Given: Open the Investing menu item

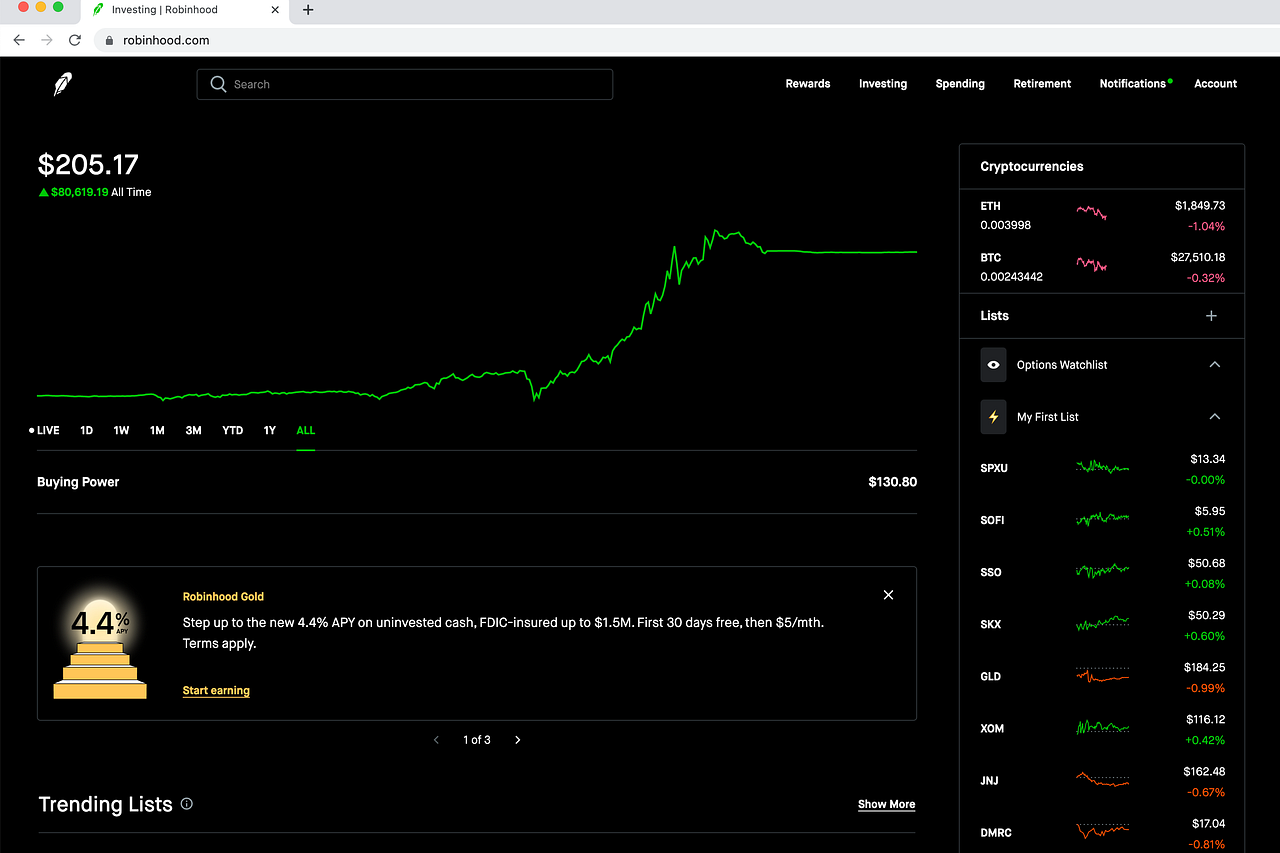Looking at the screenshot, I should coord(883,84).
